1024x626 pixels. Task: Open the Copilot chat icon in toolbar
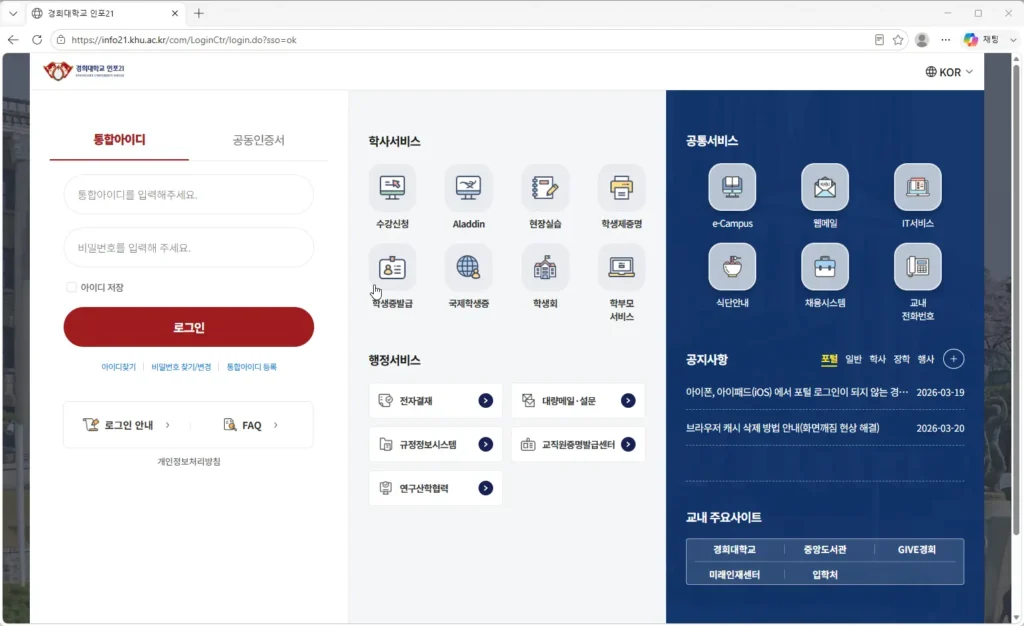tap(970, 40)
